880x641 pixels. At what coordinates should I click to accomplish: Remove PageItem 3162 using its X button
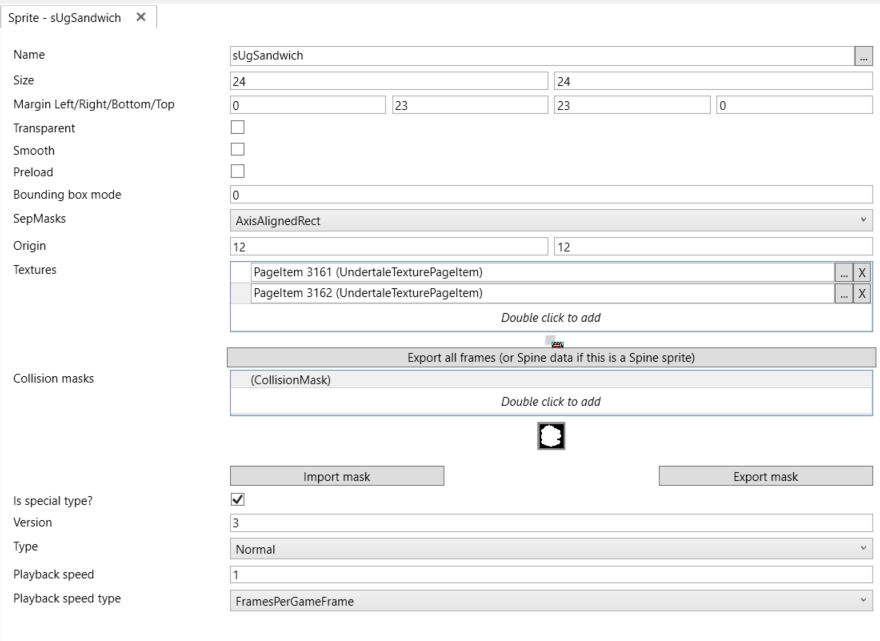(x=862, y=294)
